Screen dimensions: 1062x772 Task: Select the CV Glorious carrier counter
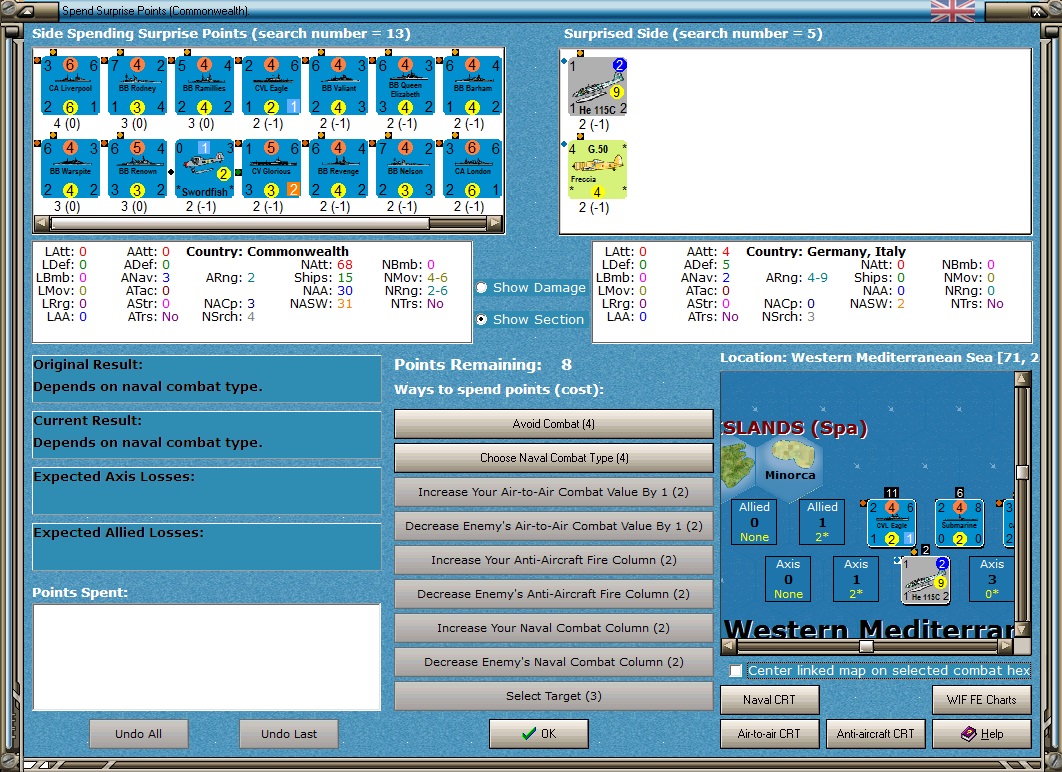272,169
